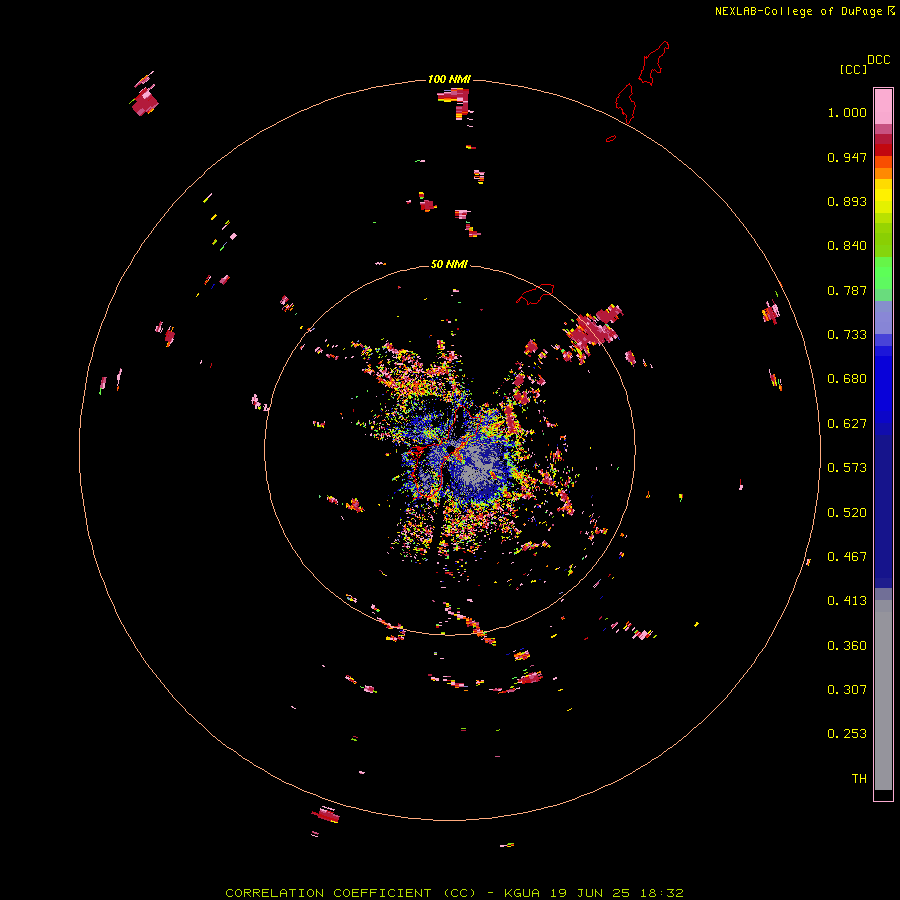900x900 pixels.
Task: Click the red outline crossing the 50 NMI ring
Action: pos(536,293)
